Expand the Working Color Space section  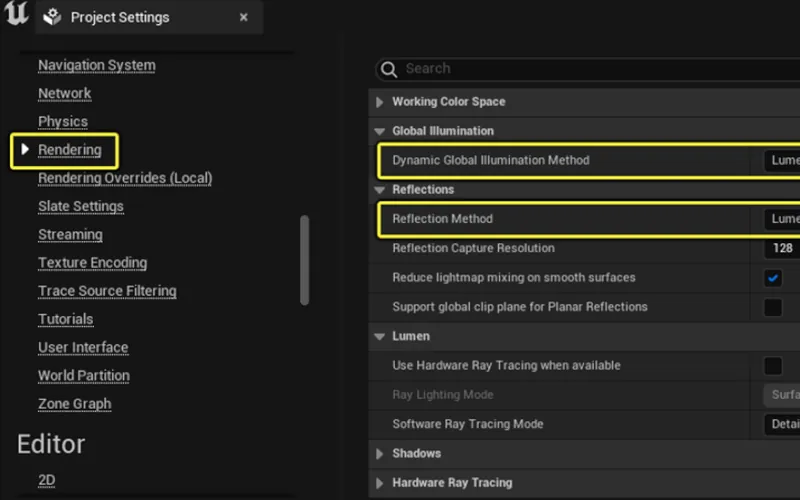379,102
